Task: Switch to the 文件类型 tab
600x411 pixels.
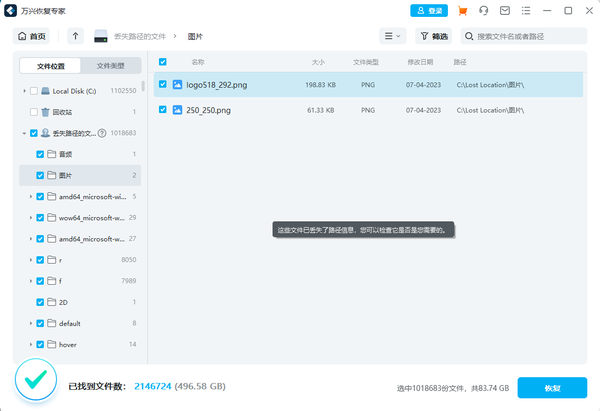Action: tap(110, 65)
